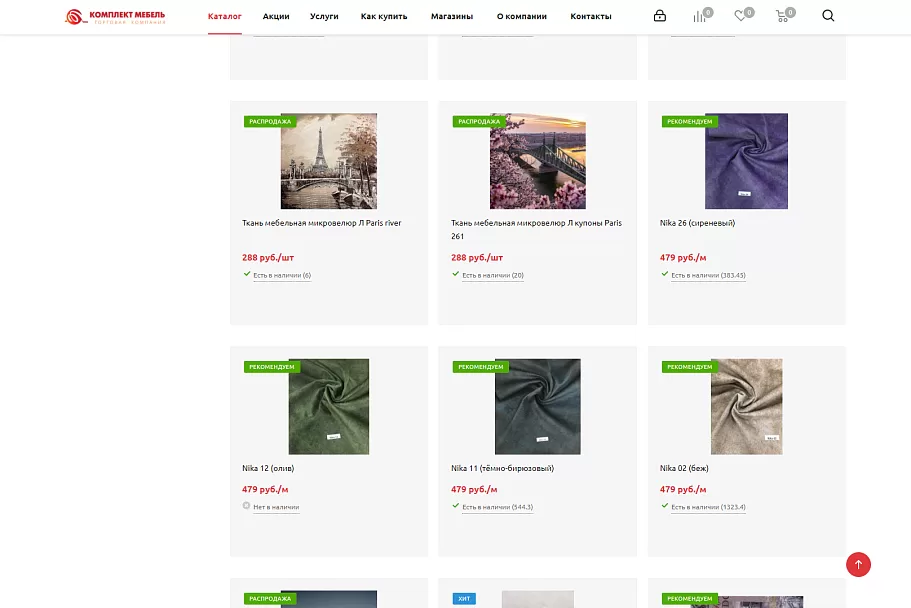Open the comparison bar chart icon
This screenshot has width=911, height=608.
(699, 16)
